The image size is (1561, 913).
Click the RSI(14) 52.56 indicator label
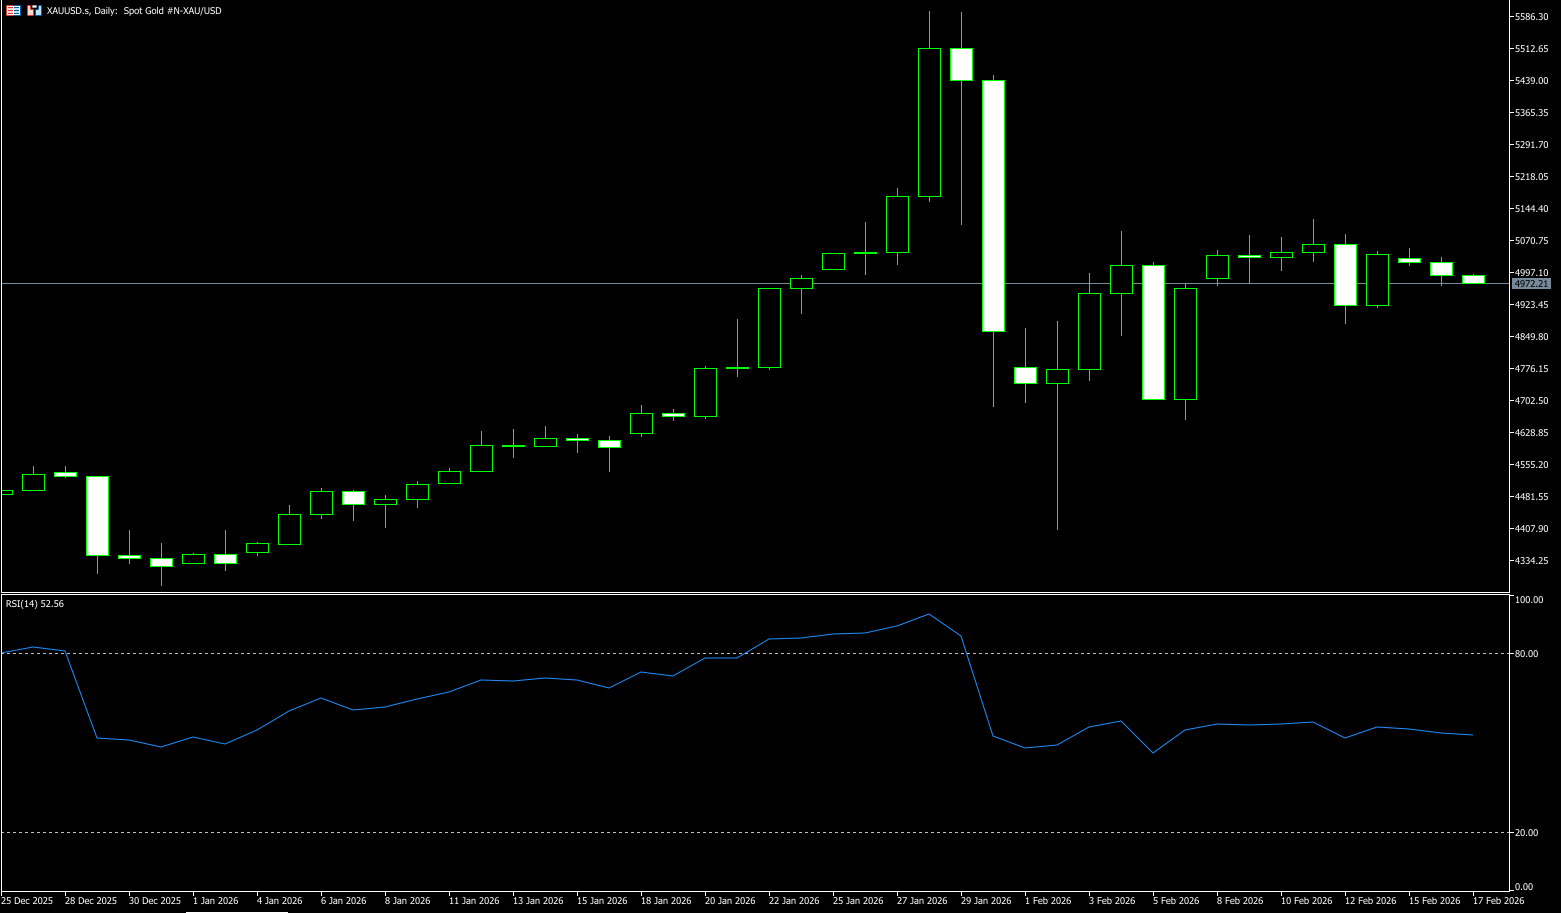point(35,604)
